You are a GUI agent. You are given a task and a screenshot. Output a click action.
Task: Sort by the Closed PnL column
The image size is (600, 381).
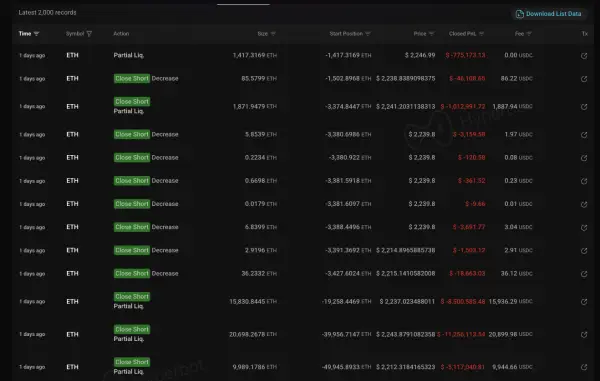[466, 34]
